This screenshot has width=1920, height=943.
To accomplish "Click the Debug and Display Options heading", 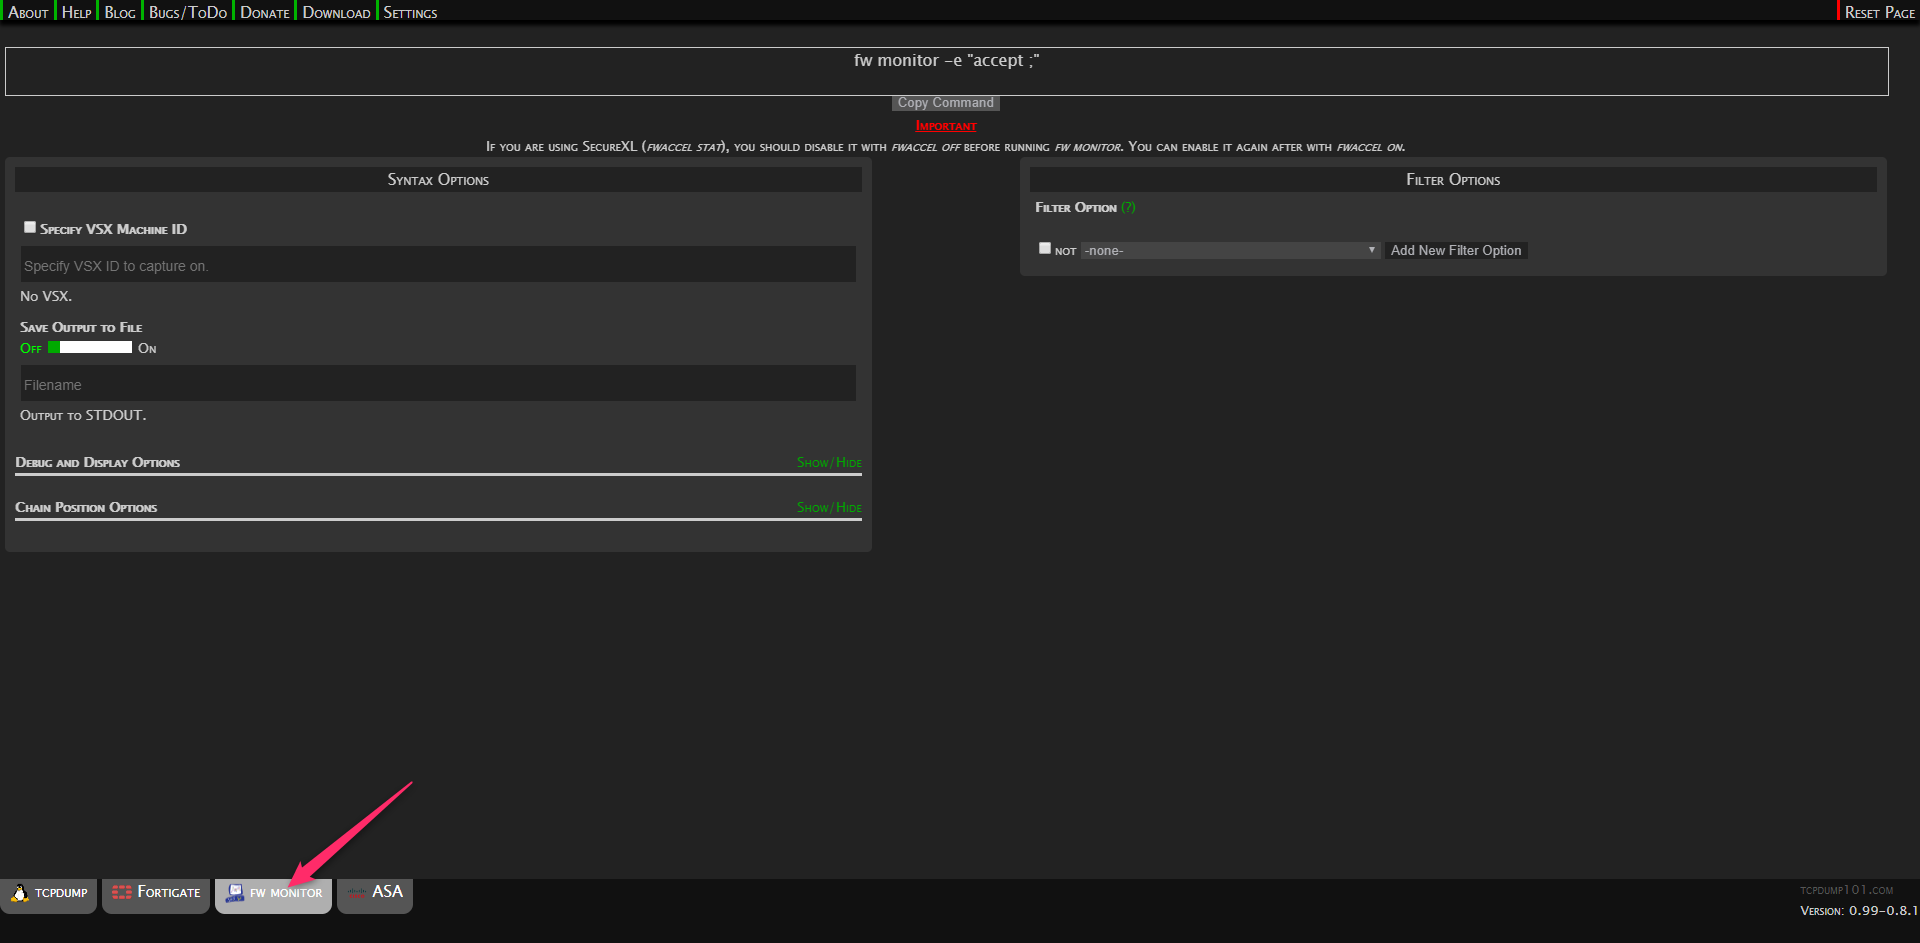I will click(x=98, y=463).
